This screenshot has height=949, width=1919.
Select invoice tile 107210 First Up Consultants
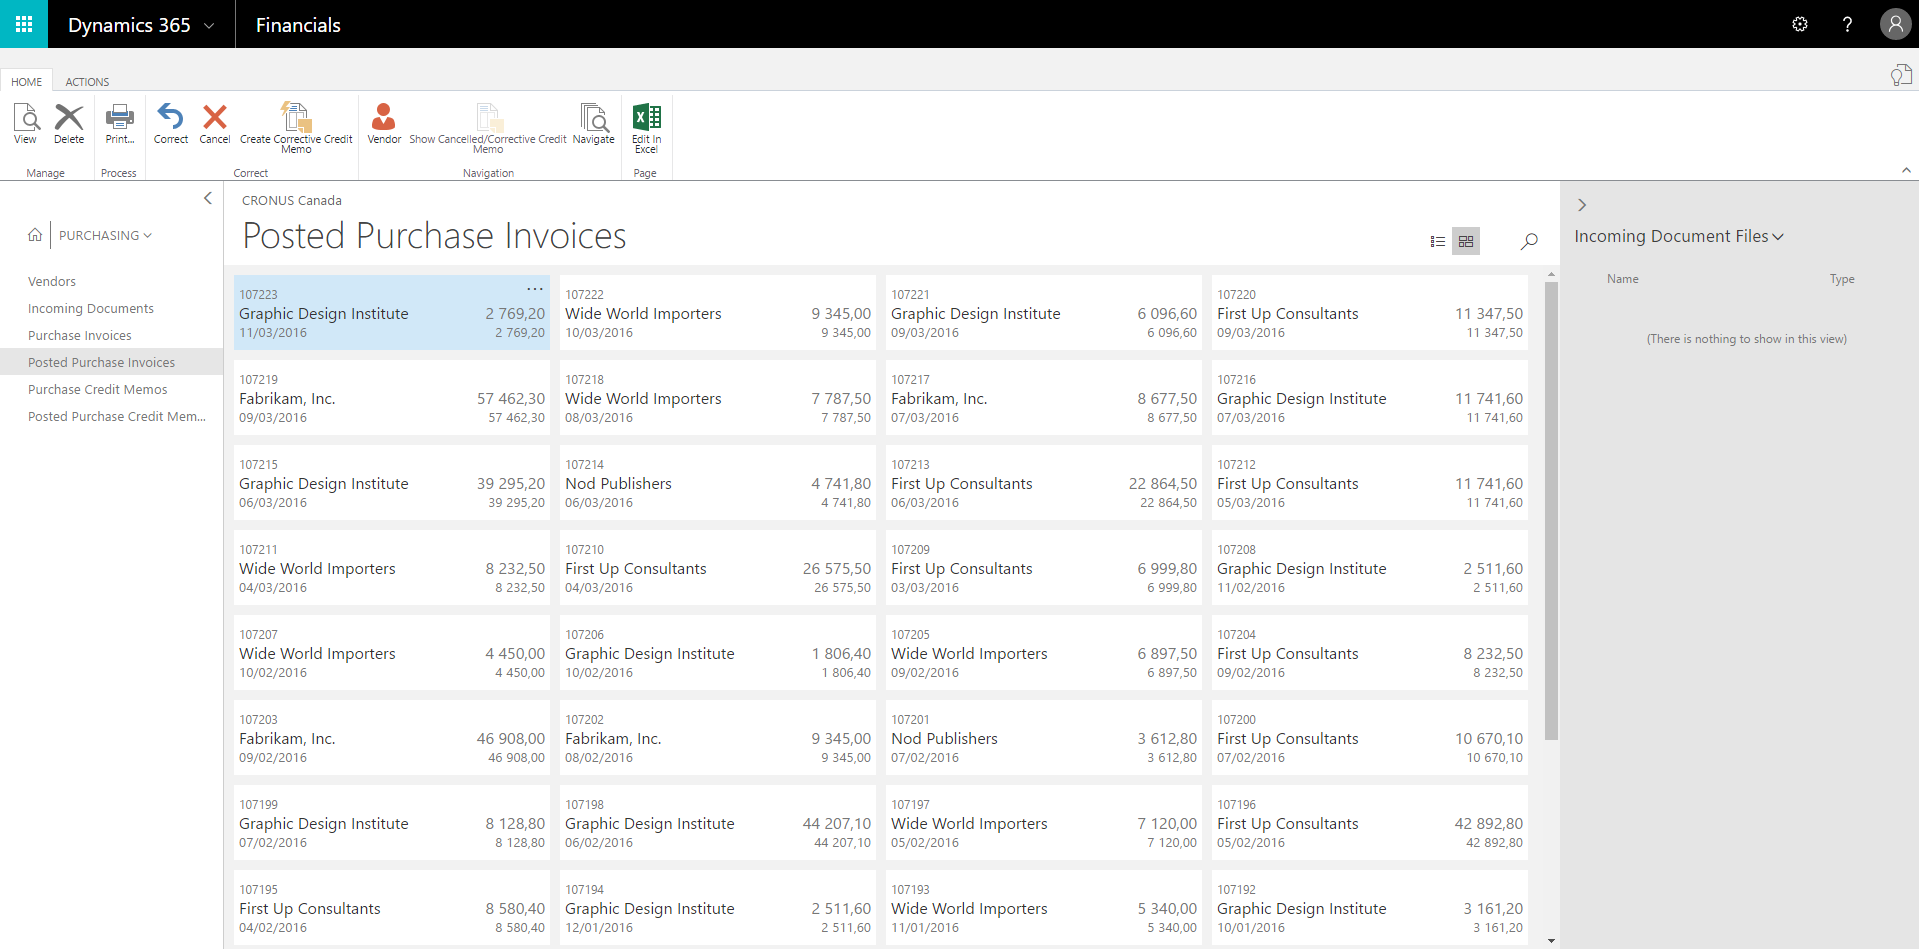[718, 568]
